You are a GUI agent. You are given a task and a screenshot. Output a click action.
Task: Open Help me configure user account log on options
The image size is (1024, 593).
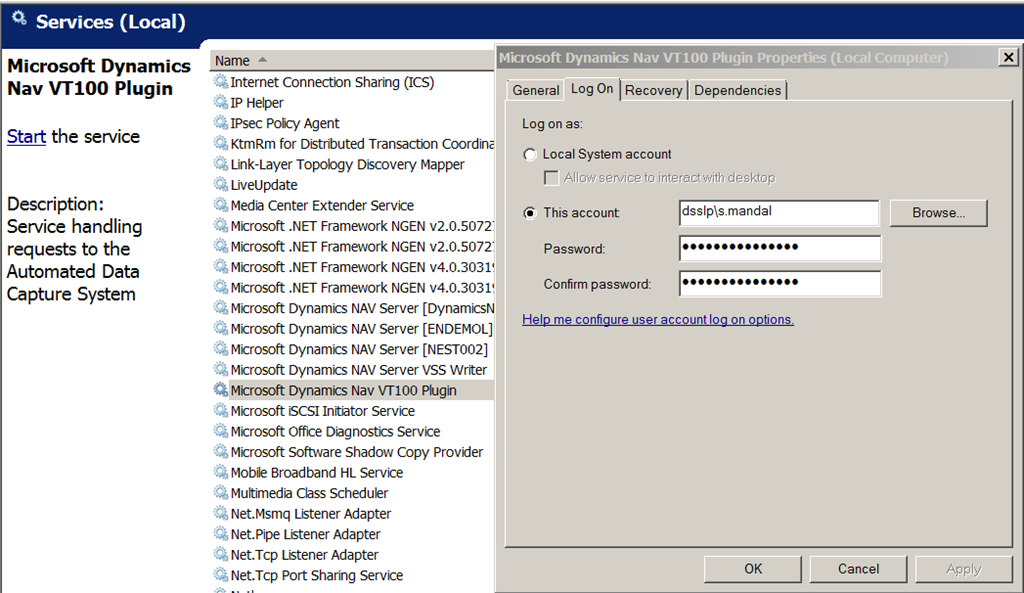pos(658,319)
